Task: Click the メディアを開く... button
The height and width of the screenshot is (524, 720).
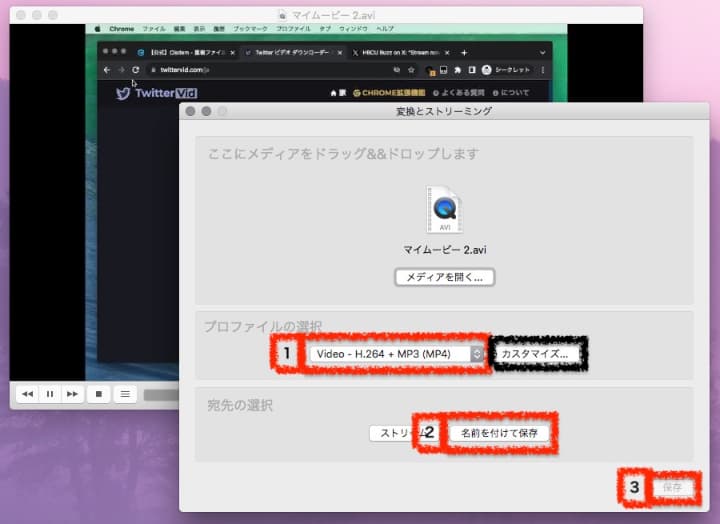Action: point(444,277)
